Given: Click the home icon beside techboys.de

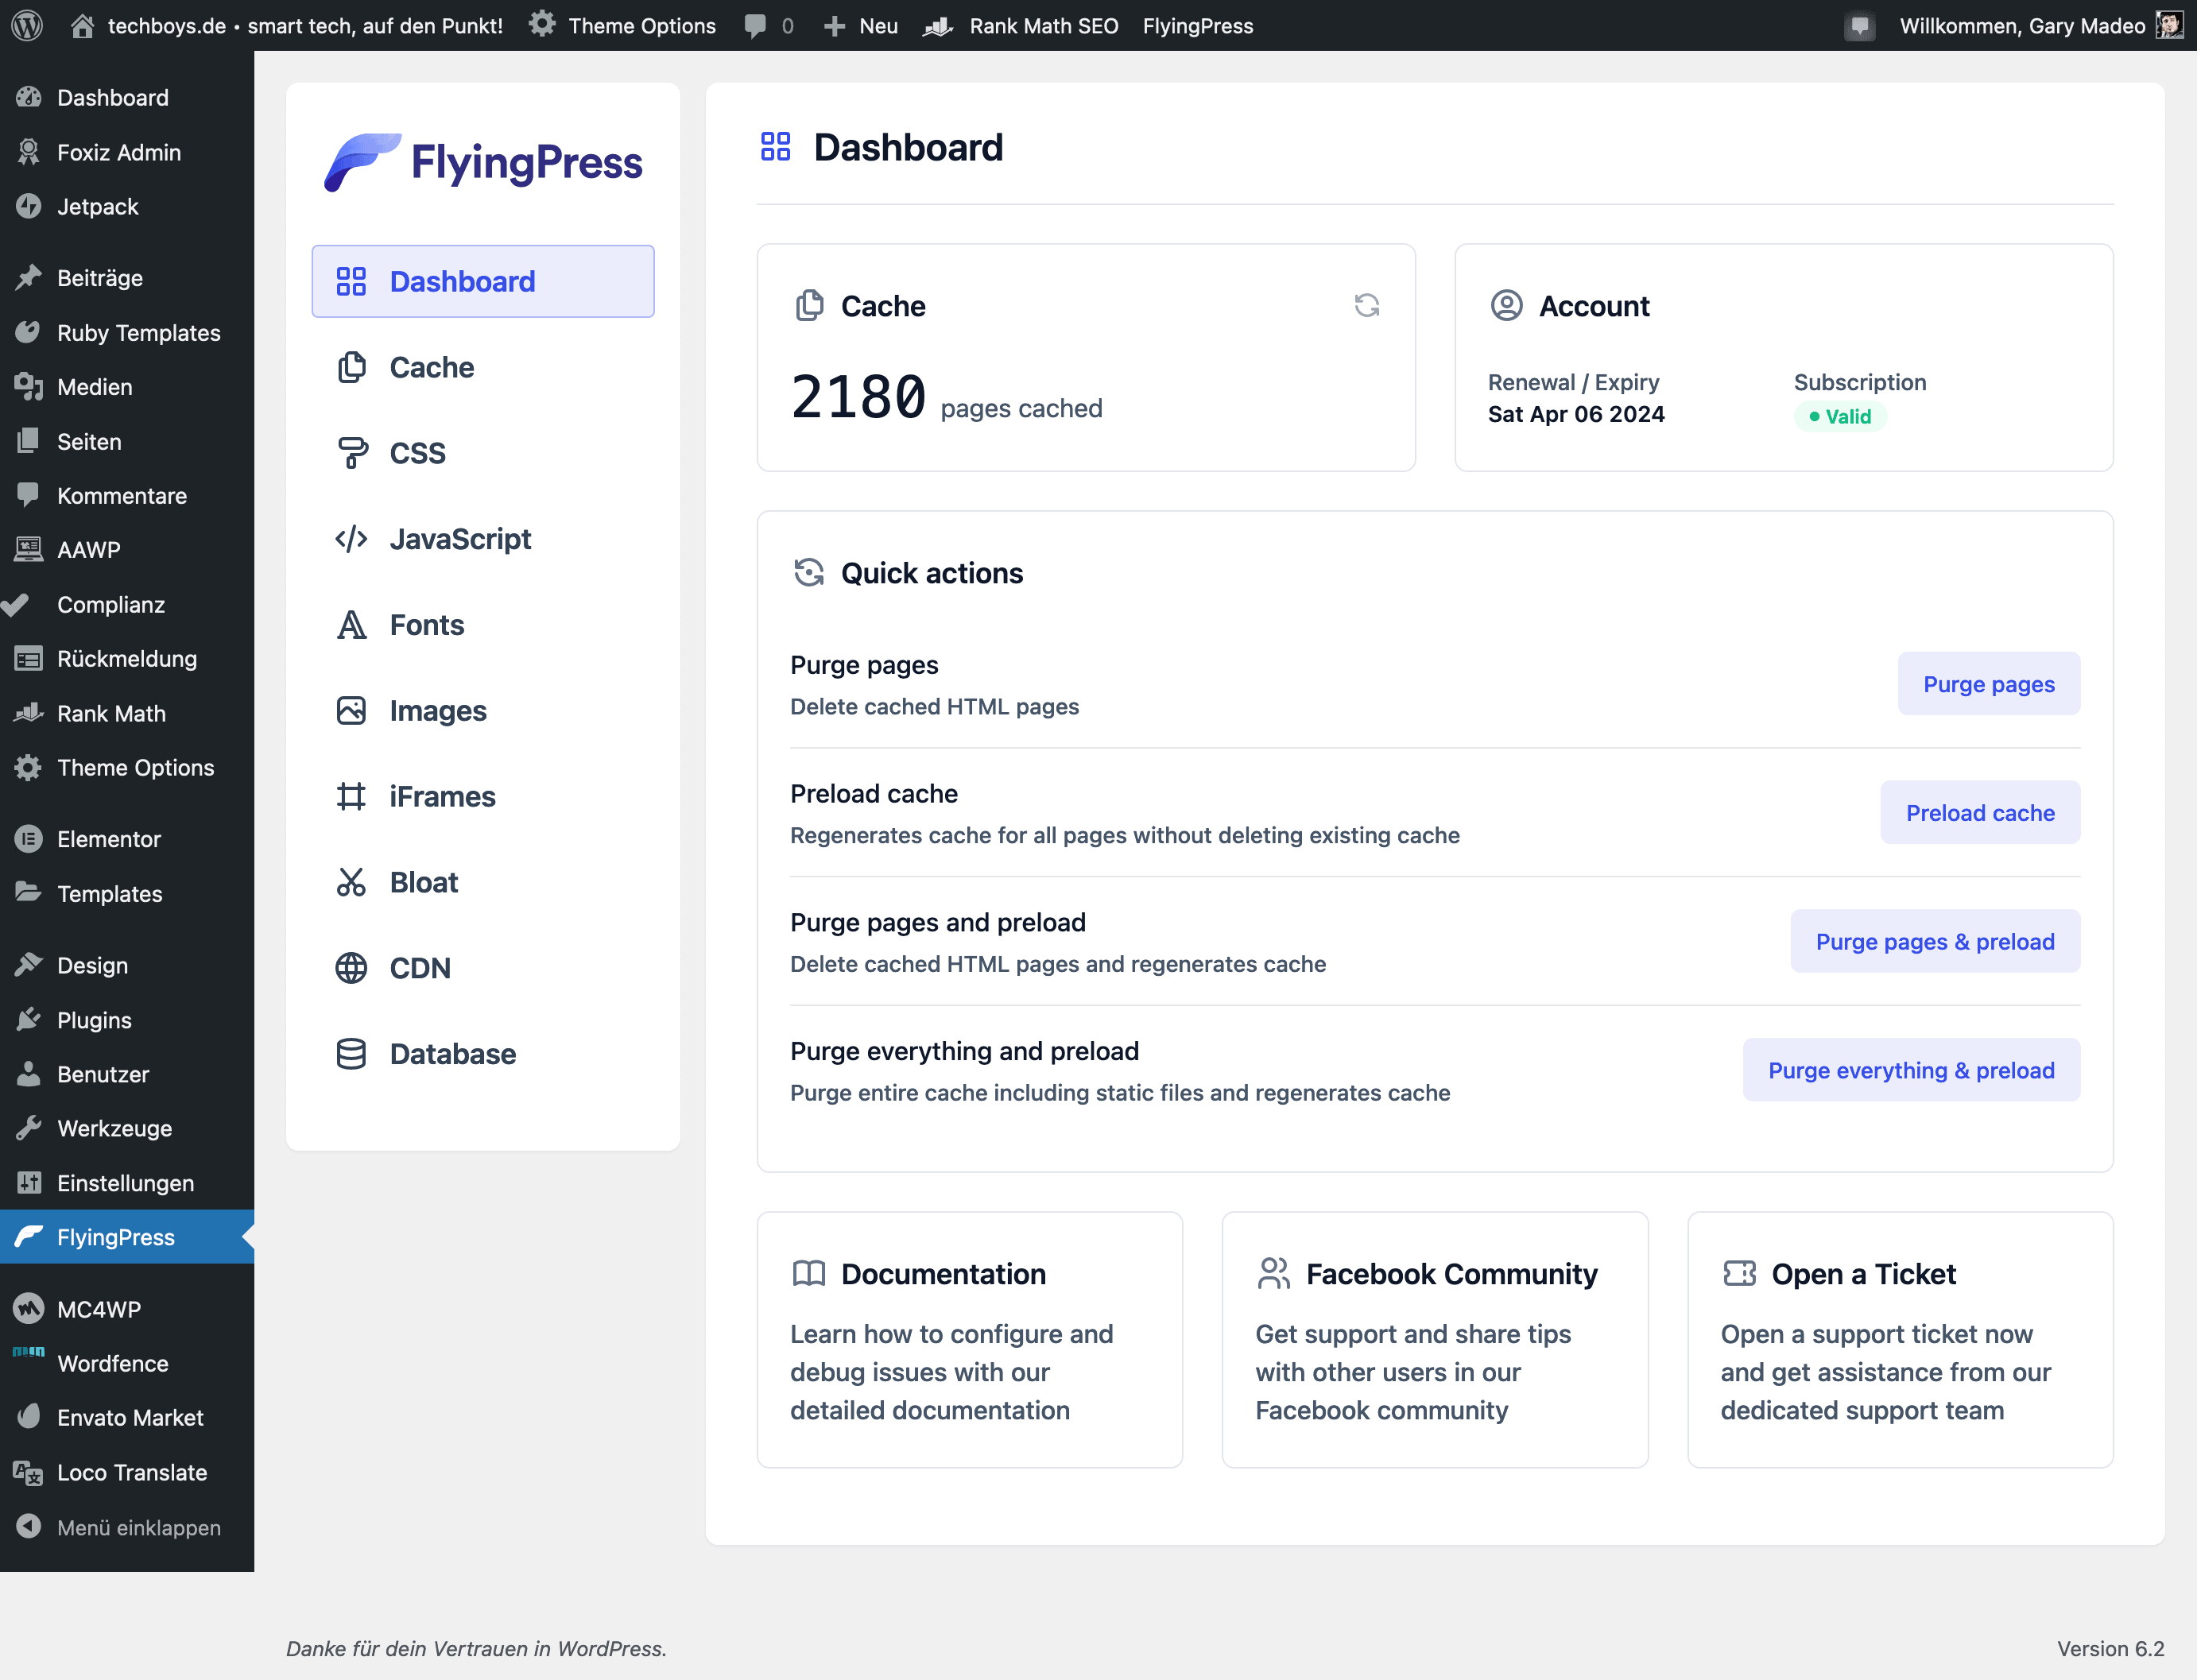Looking at the screenshot, I should pos(82,25).
